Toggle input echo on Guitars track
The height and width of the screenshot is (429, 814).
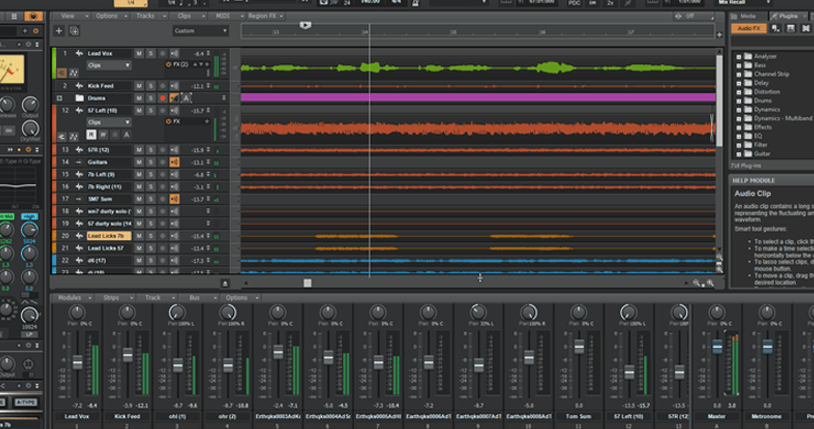pyautogui.click(x=174, y=162)
